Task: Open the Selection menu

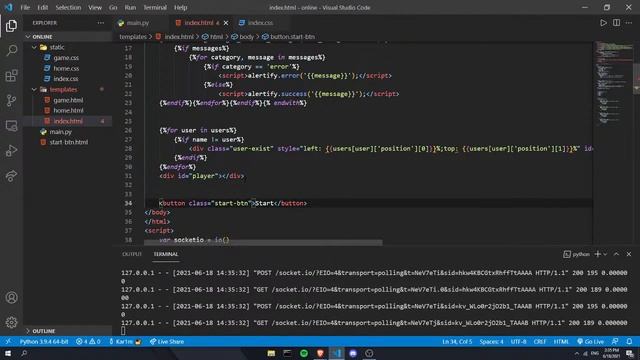Action: click(x=68, y=7)
